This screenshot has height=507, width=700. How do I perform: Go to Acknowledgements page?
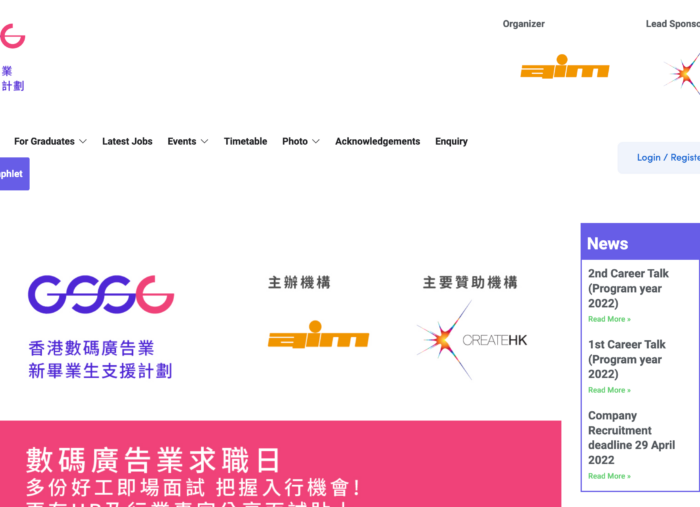[x=378, y=141]
